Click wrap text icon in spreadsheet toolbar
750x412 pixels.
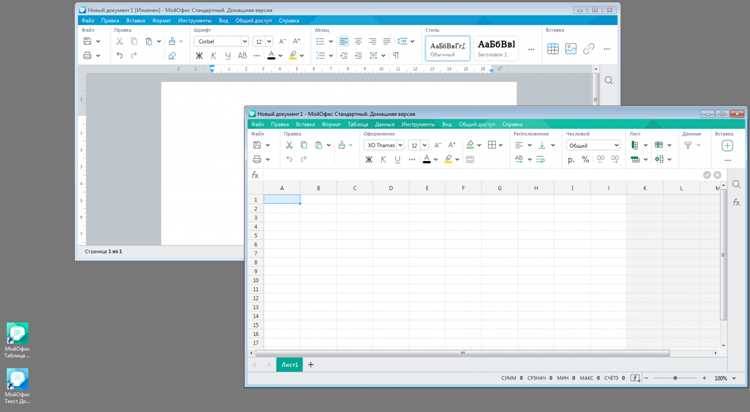[540, 159]
